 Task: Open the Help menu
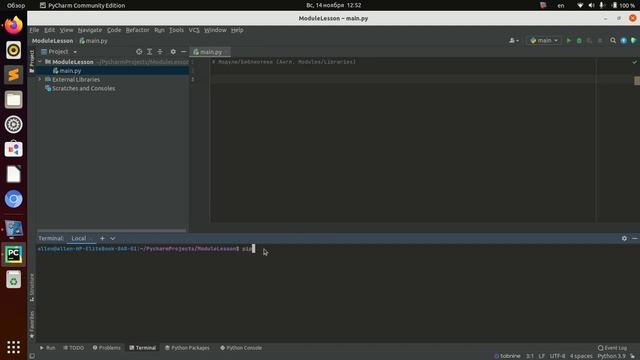pyautogui.click(x=237, y=30)
